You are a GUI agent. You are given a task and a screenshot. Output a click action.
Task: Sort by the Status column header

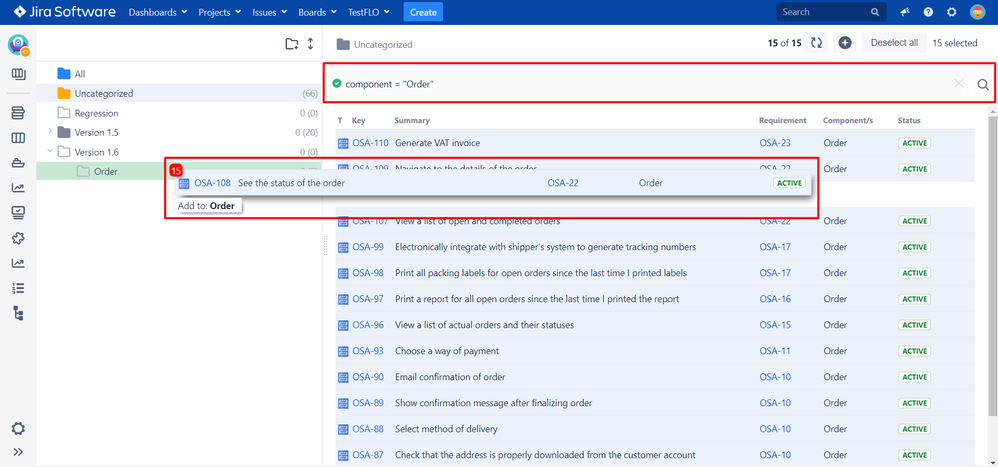pos(909,120)
